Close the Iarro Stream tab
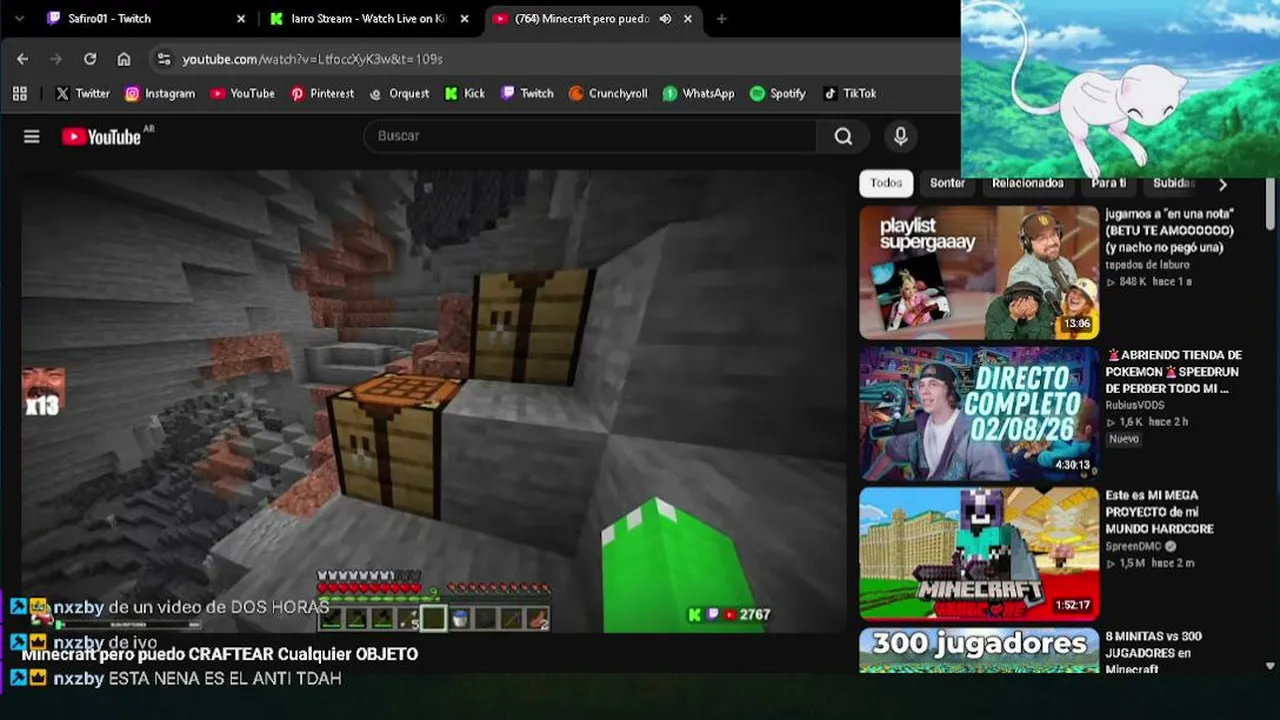 pyautogui.click(x=465, y=19)
